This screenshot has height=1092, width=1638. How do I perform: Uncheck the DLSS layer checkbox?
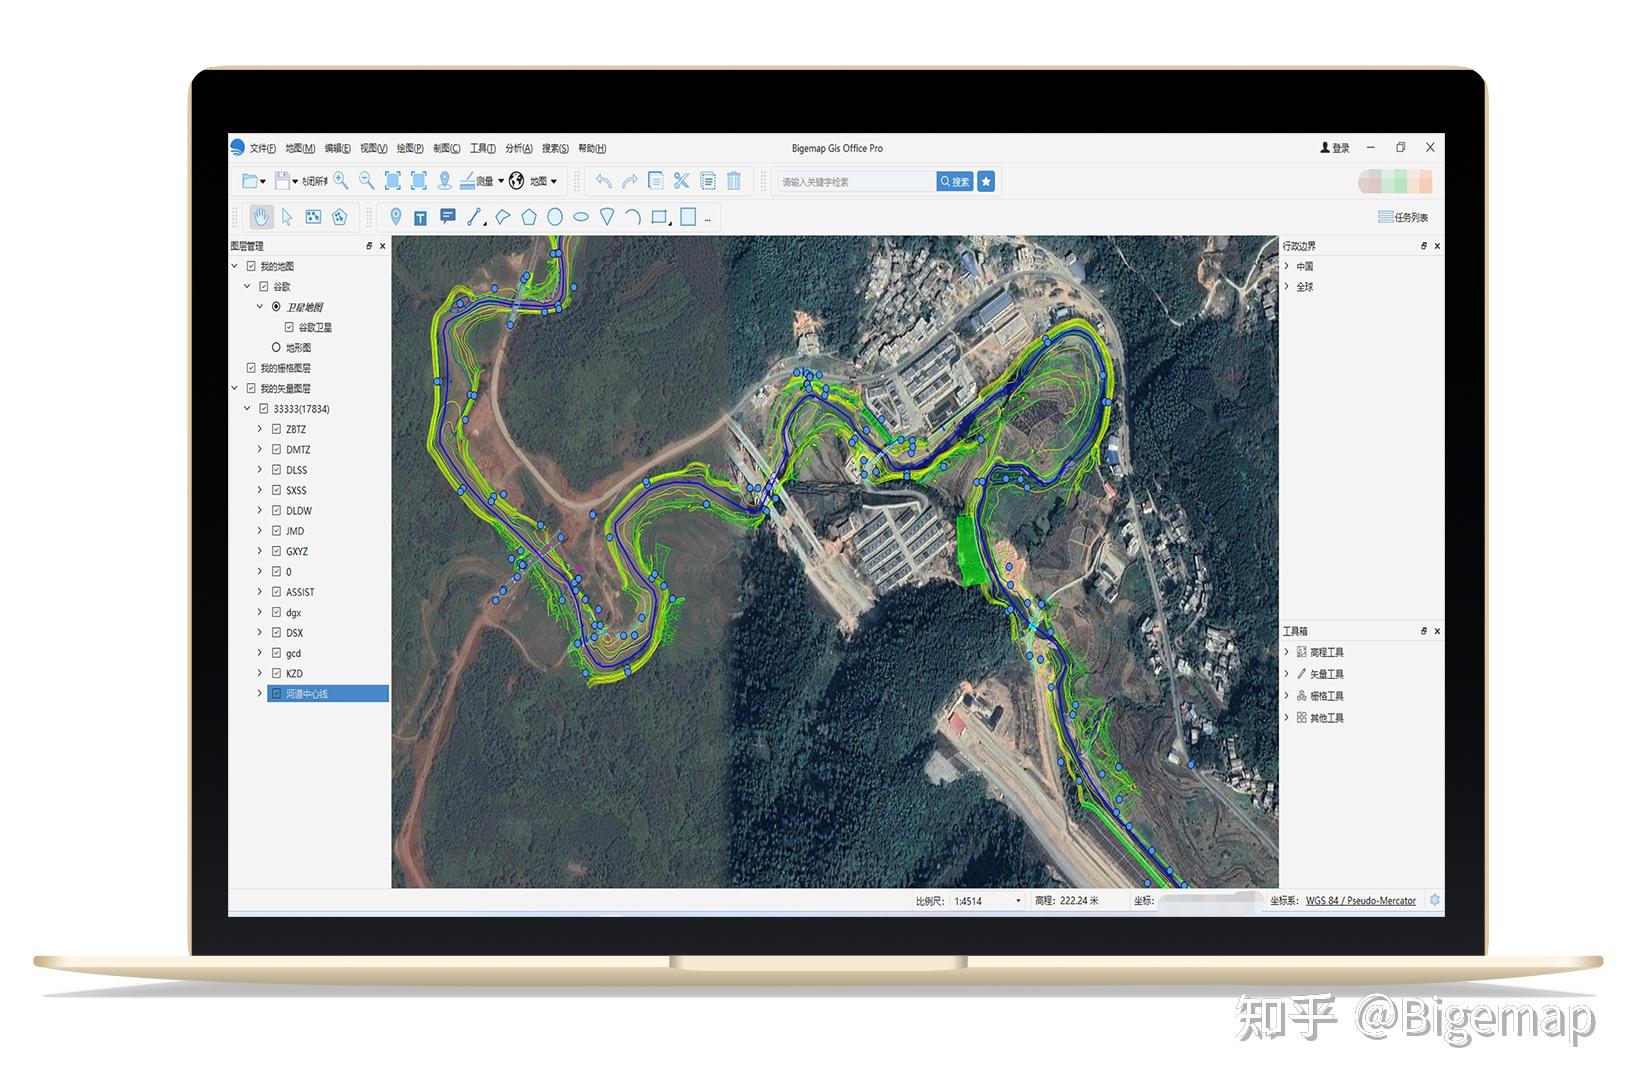point(276,470)
